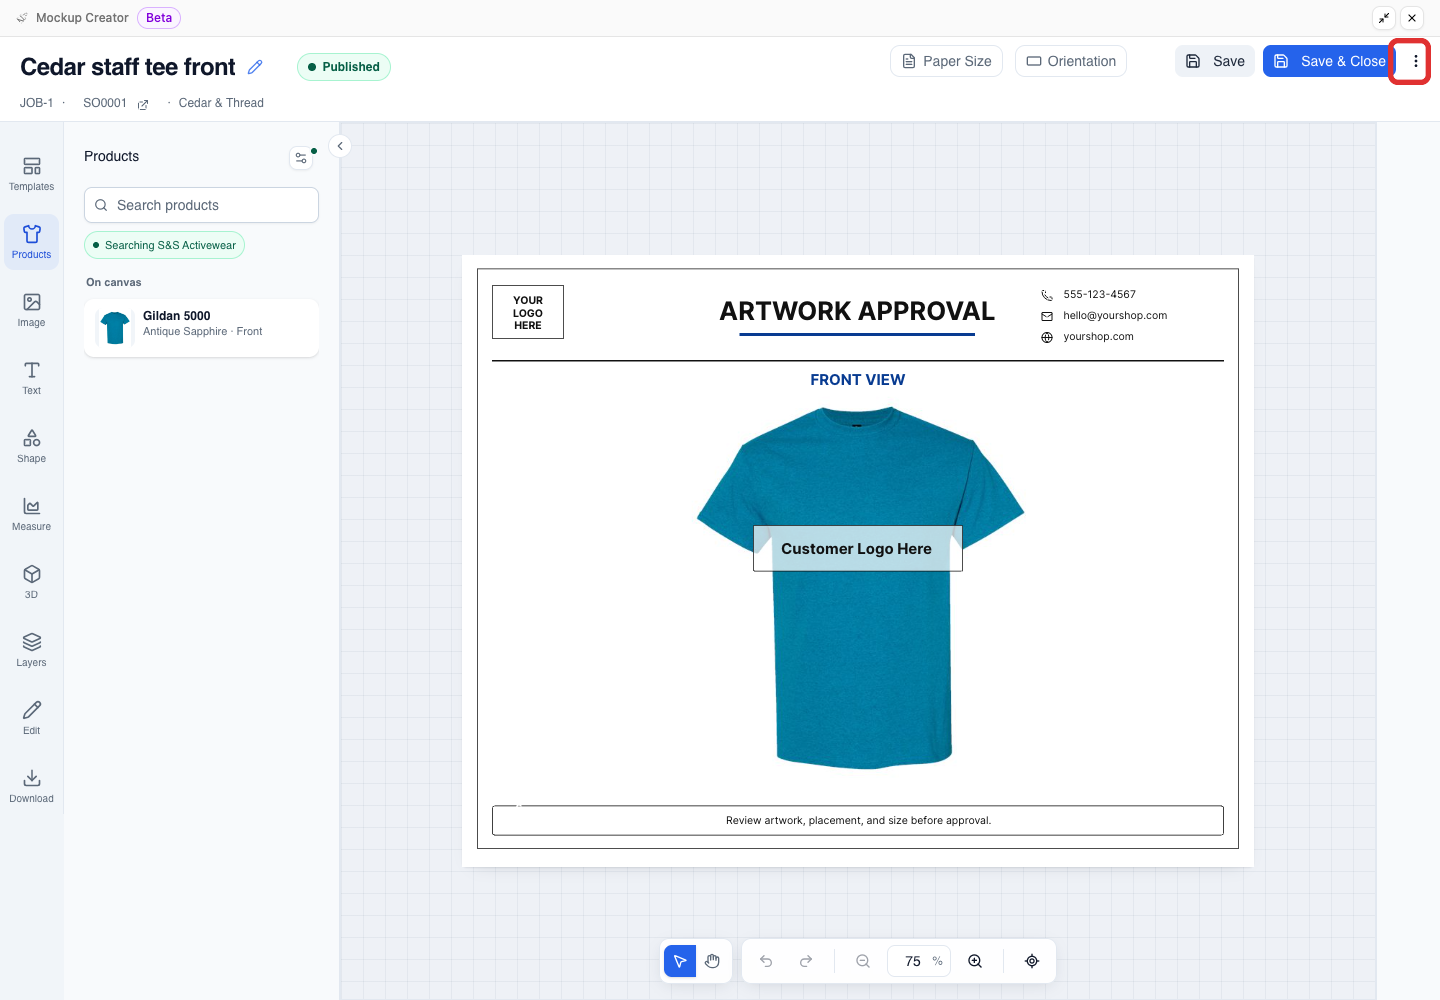Zoom in with the plus magnifier

(975, 961)
